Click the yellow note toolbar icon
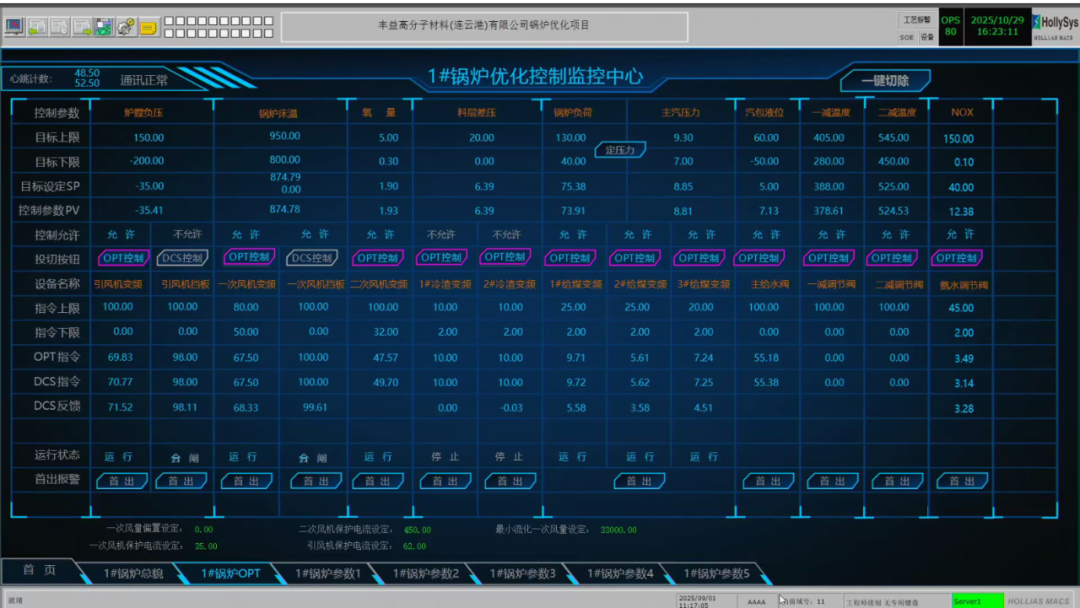1080x608 pixels. pyautogui.click(x=148, y=27)
